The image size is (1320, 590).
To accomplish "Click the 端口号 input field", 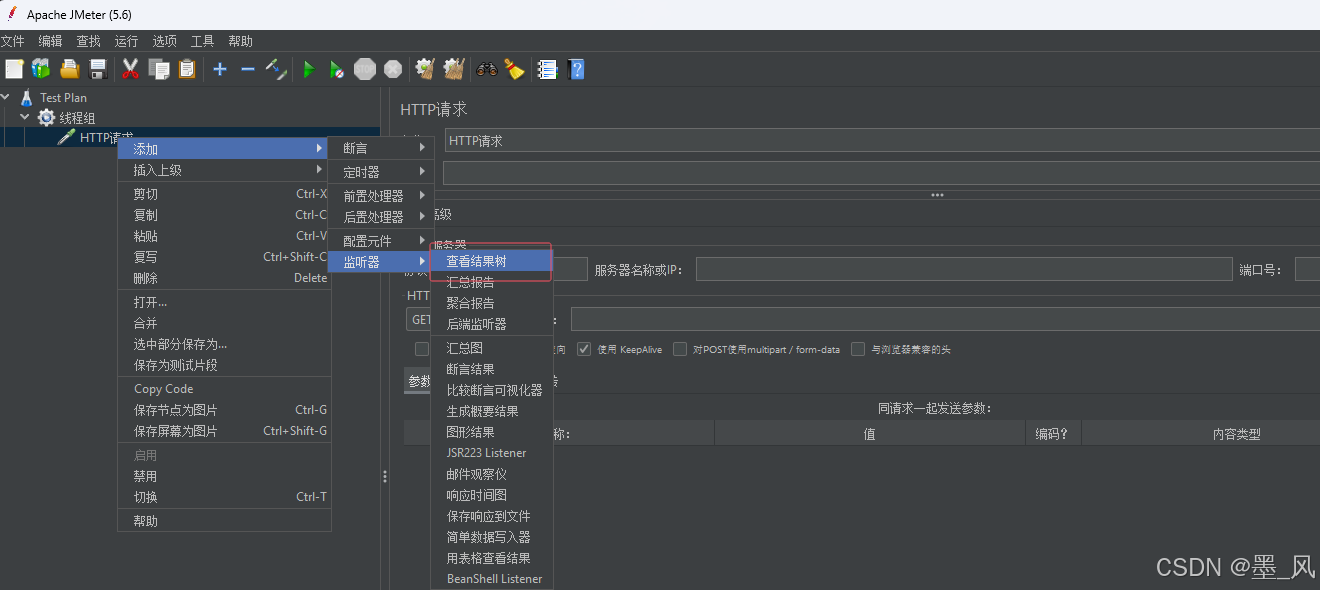I will click(1307, 269).
